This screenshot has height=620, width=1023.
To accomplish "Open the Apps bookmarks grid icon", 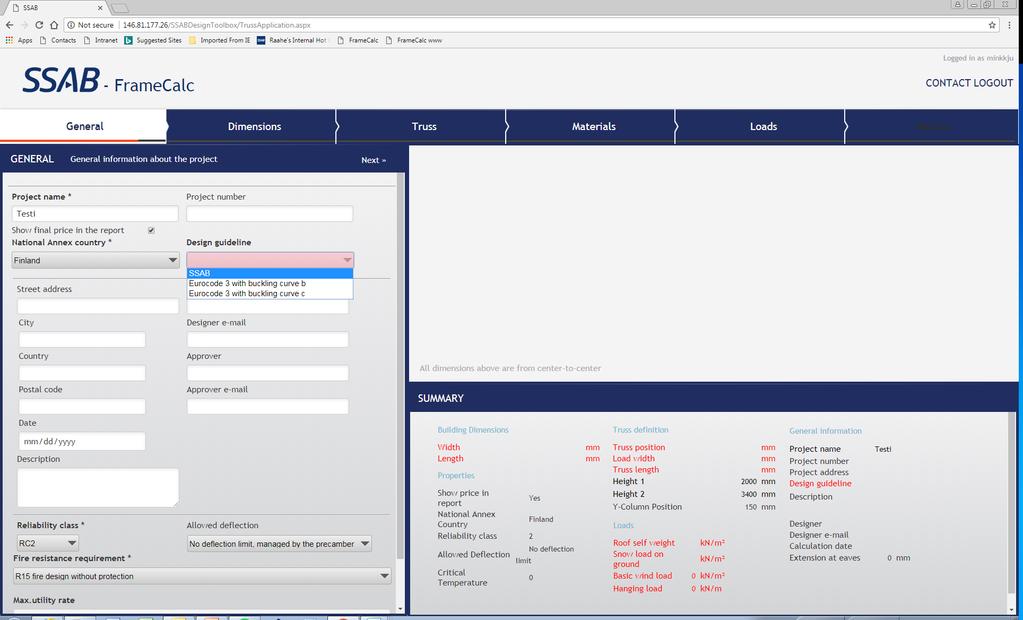I will pyautogui.click(x=9, y=40).
